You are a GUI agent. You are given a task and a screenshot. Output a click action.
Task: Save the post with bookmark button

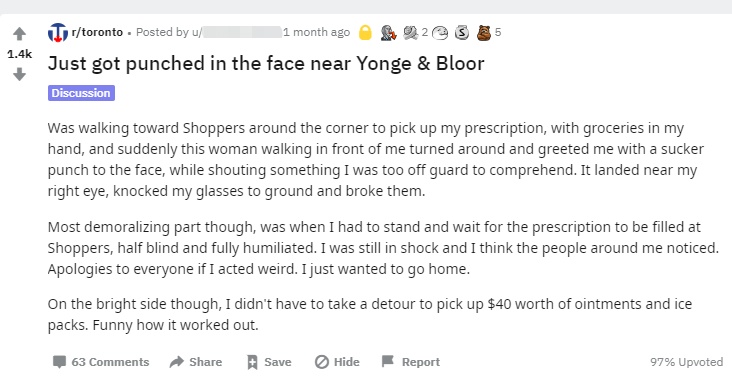269,362
